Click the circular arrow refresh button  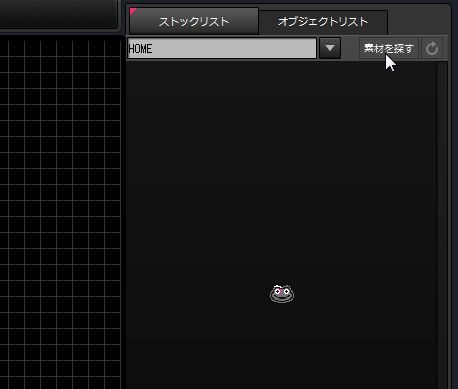coord(432,49)
